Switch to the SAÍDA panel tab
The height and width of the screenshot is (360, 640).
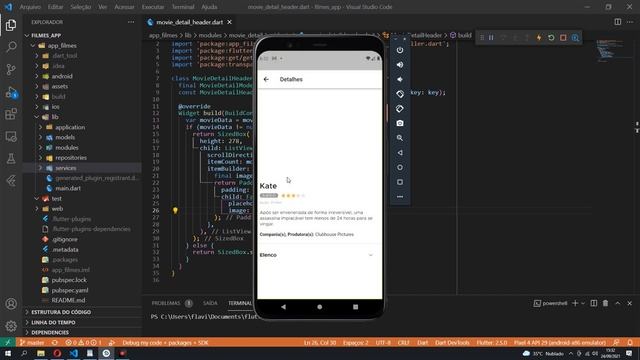(210, 303)
